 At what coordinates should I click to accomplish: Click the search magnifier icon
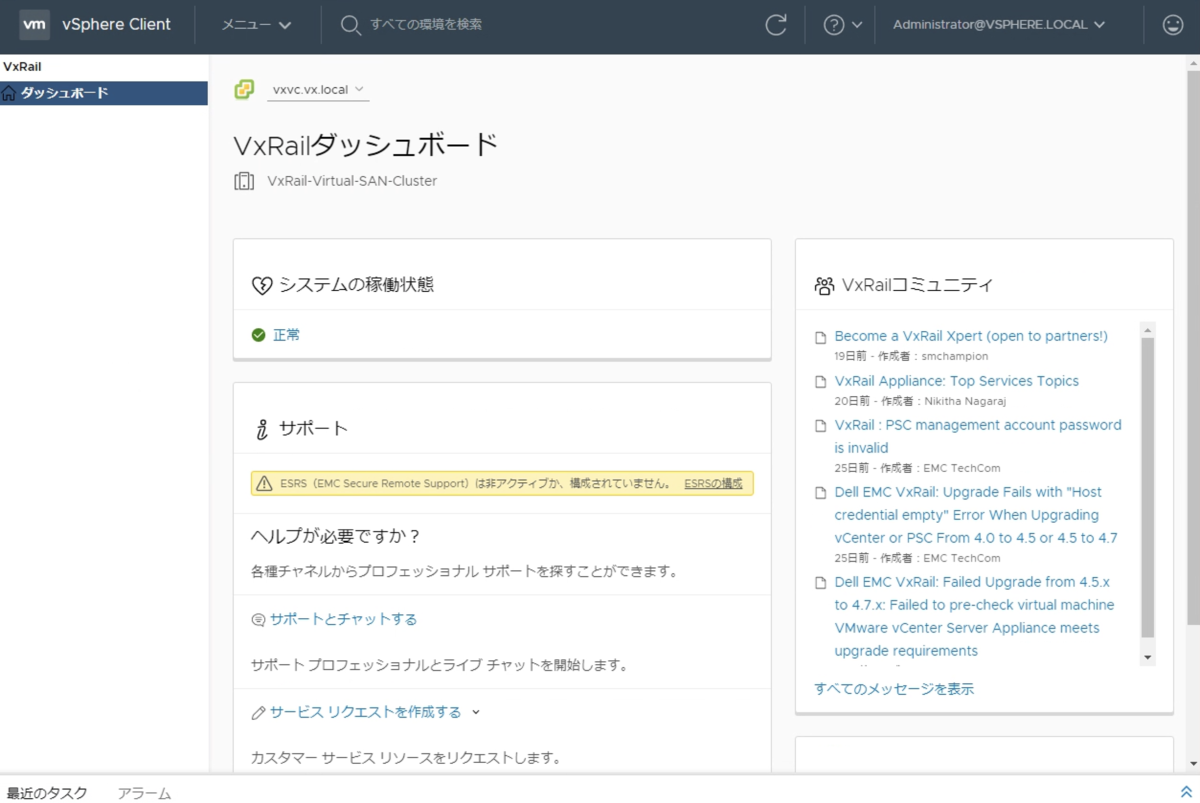tap(350, 25)
